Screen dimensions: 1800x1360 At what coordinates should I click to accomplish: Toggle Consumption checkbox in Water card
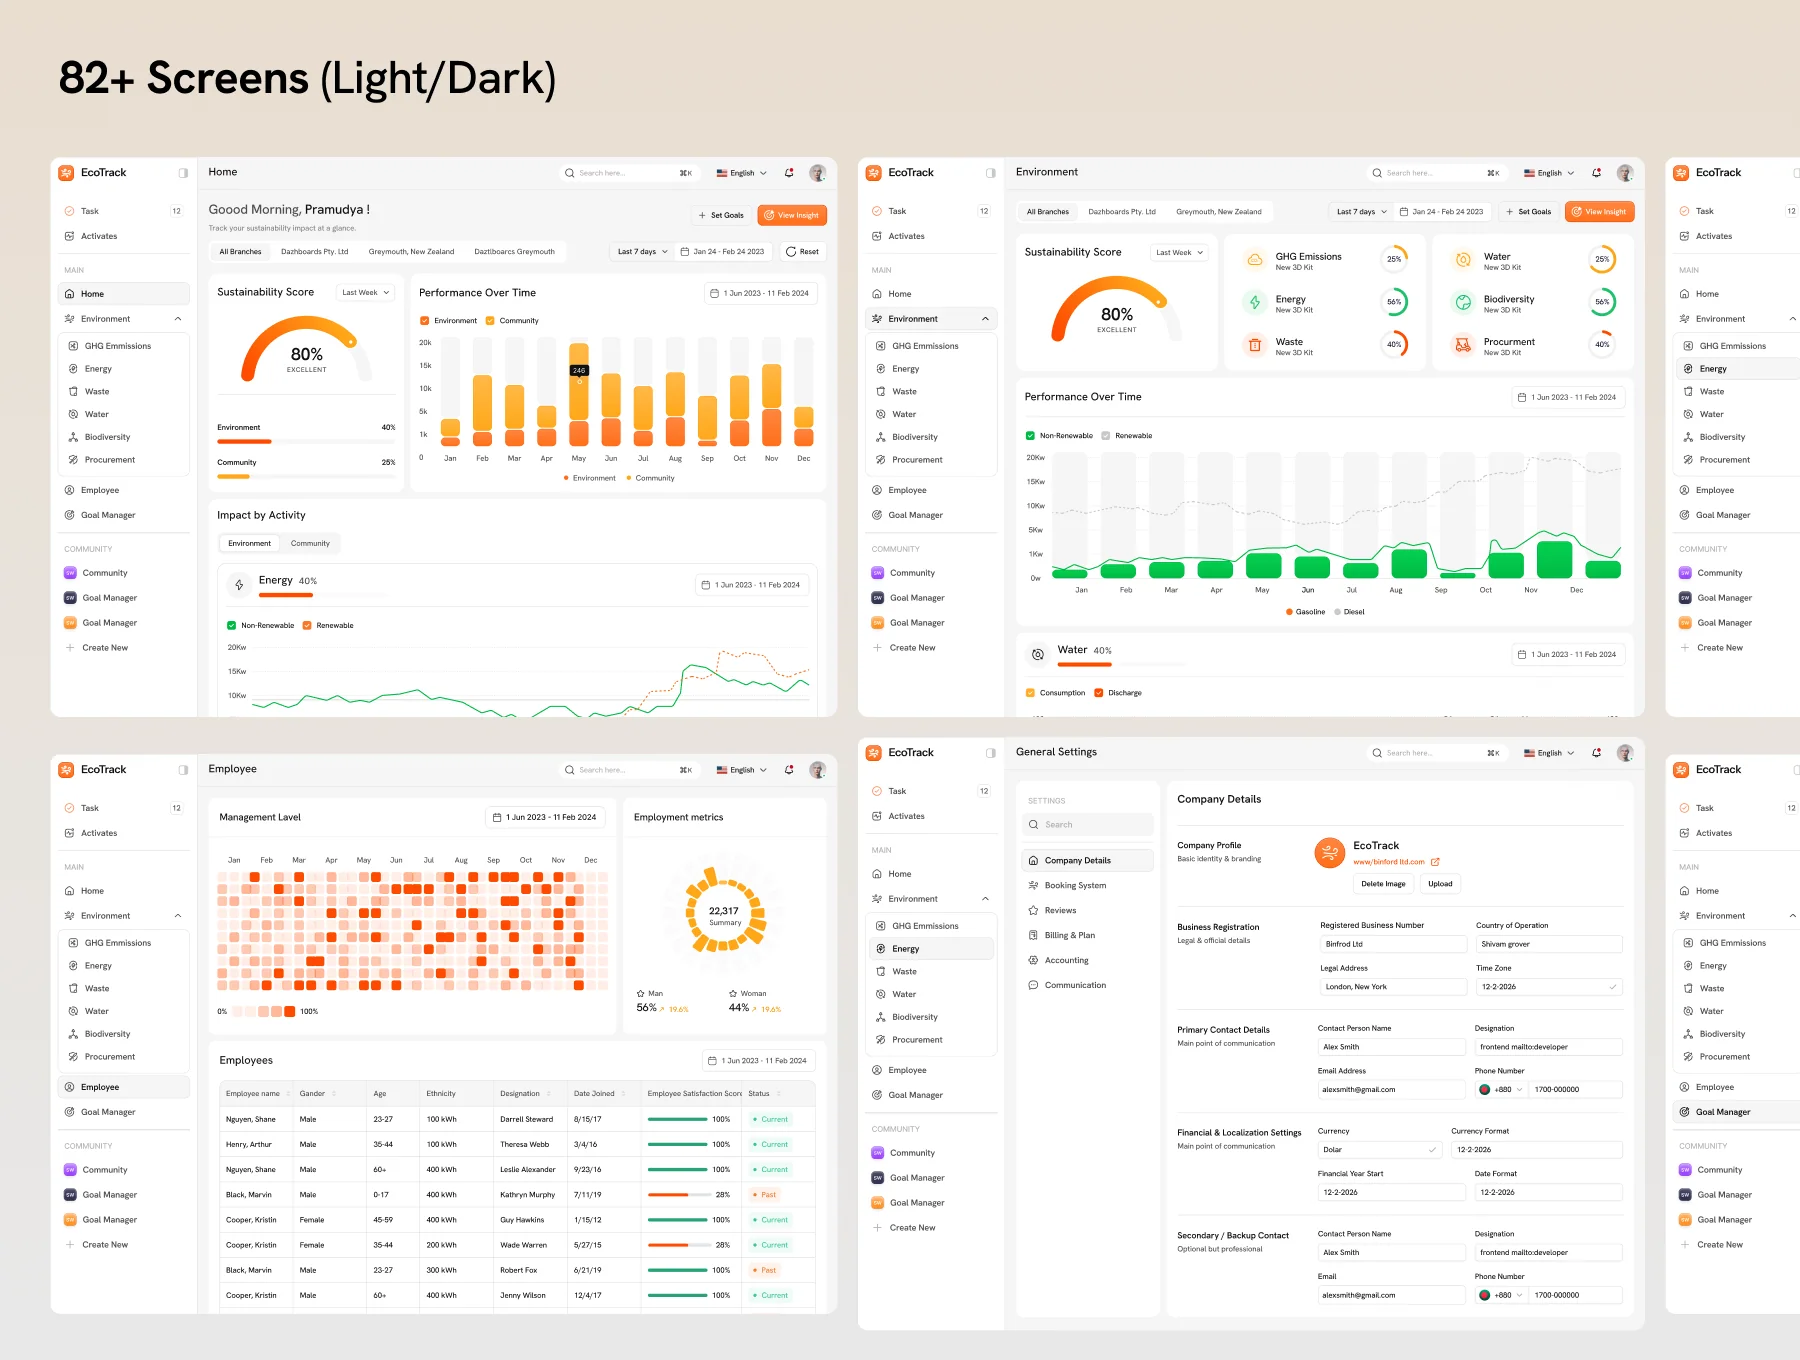click(x=1030, y=693)
